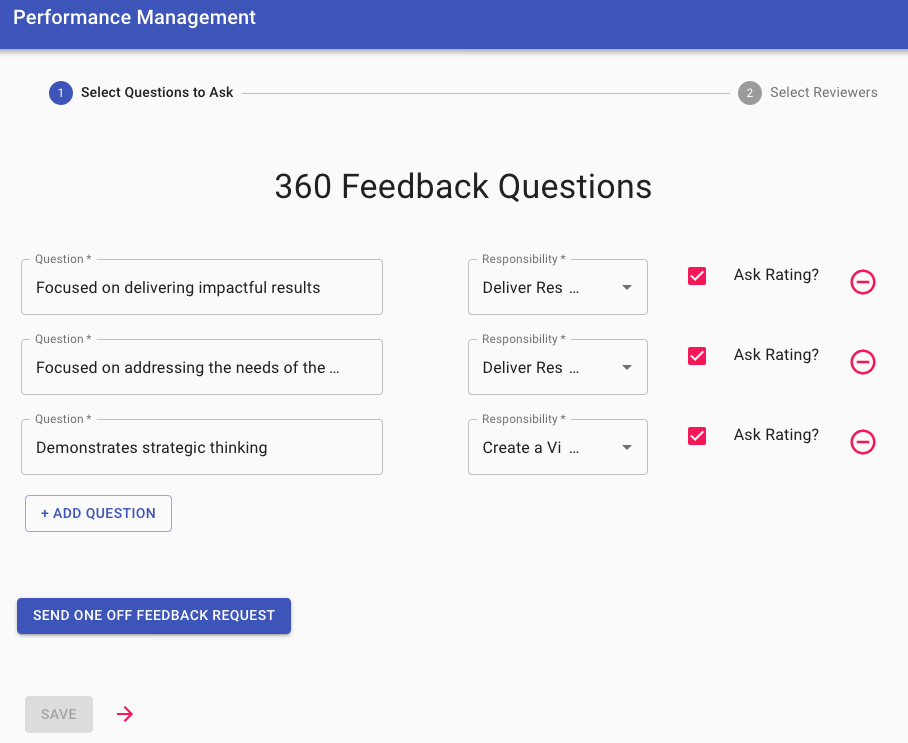Select the 'Select Questions to Ask' step
This screenshot has width=908, height=743.
tap(157, 93)
